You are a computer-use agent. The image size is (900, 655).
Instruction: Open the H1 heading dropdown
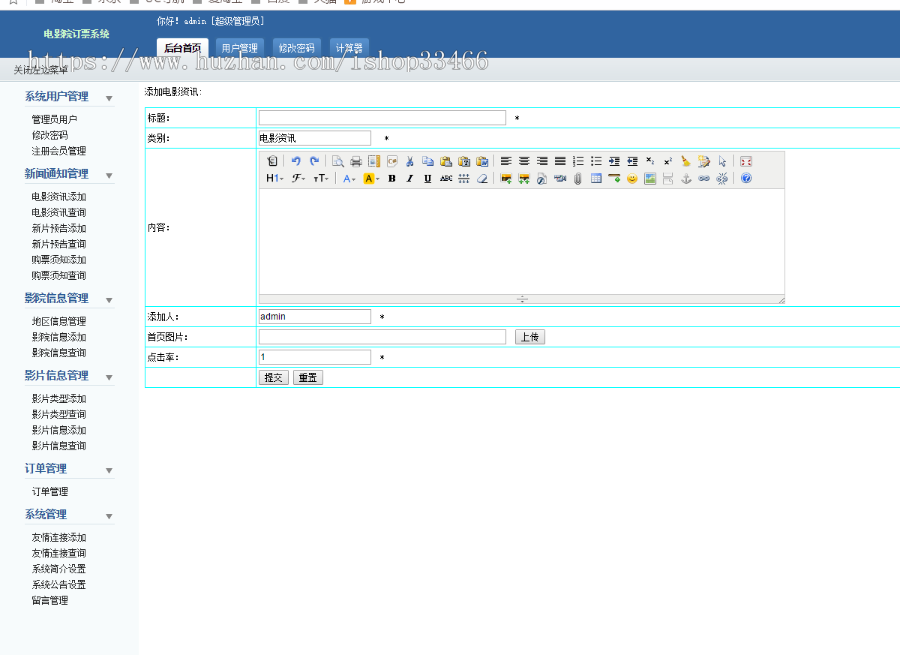274,179
